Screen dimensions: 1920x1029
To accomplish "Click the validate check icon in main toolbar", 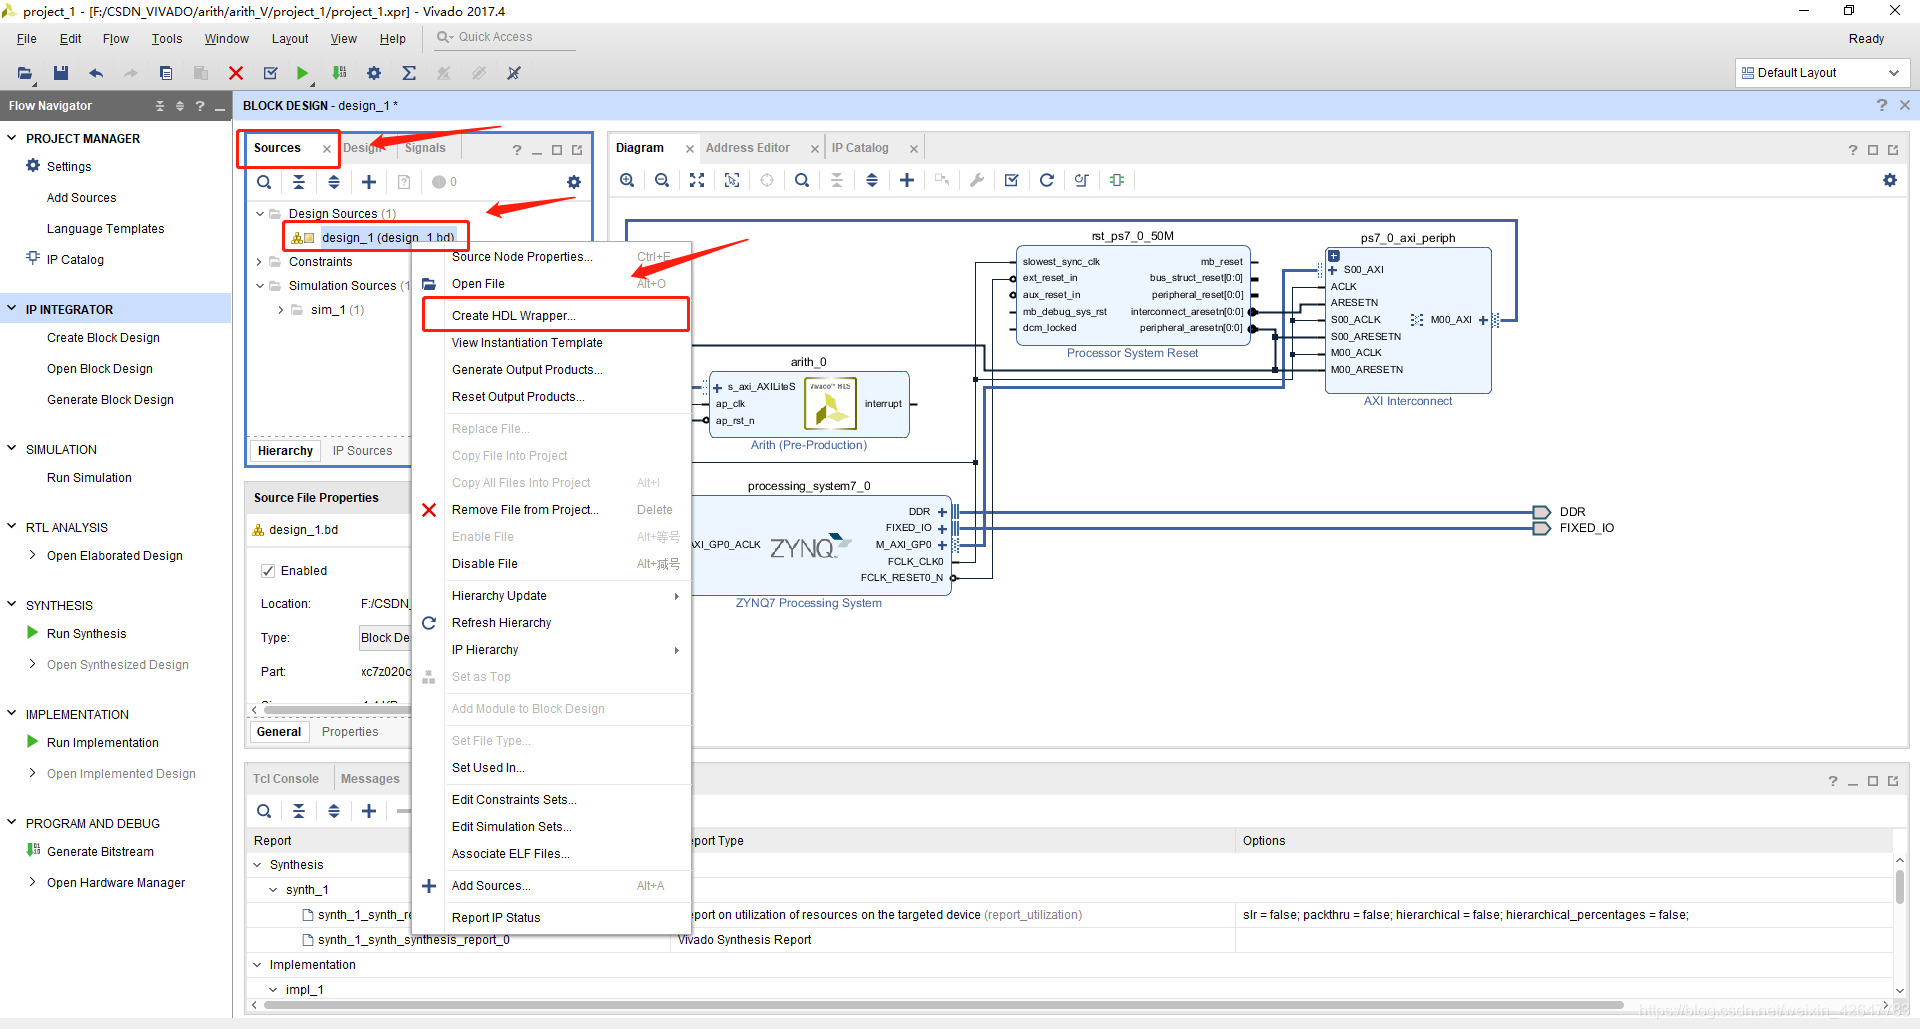I will [270, 73].
